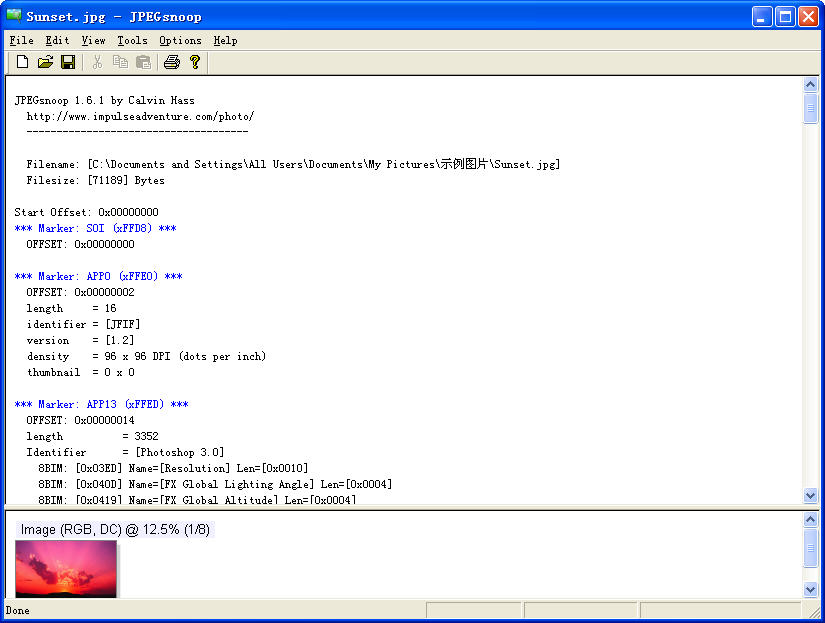Screen dimensions: 825x623
Task: Open the Options menu
Action: click(x=180, y=41)
